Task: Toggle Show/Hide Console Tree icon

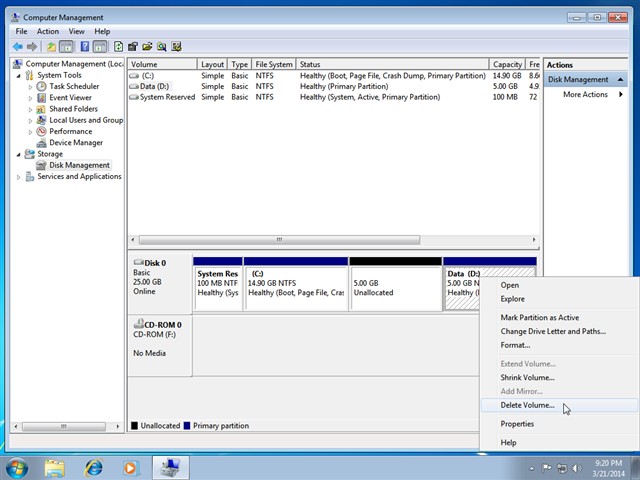Action: tap(66, 47)
